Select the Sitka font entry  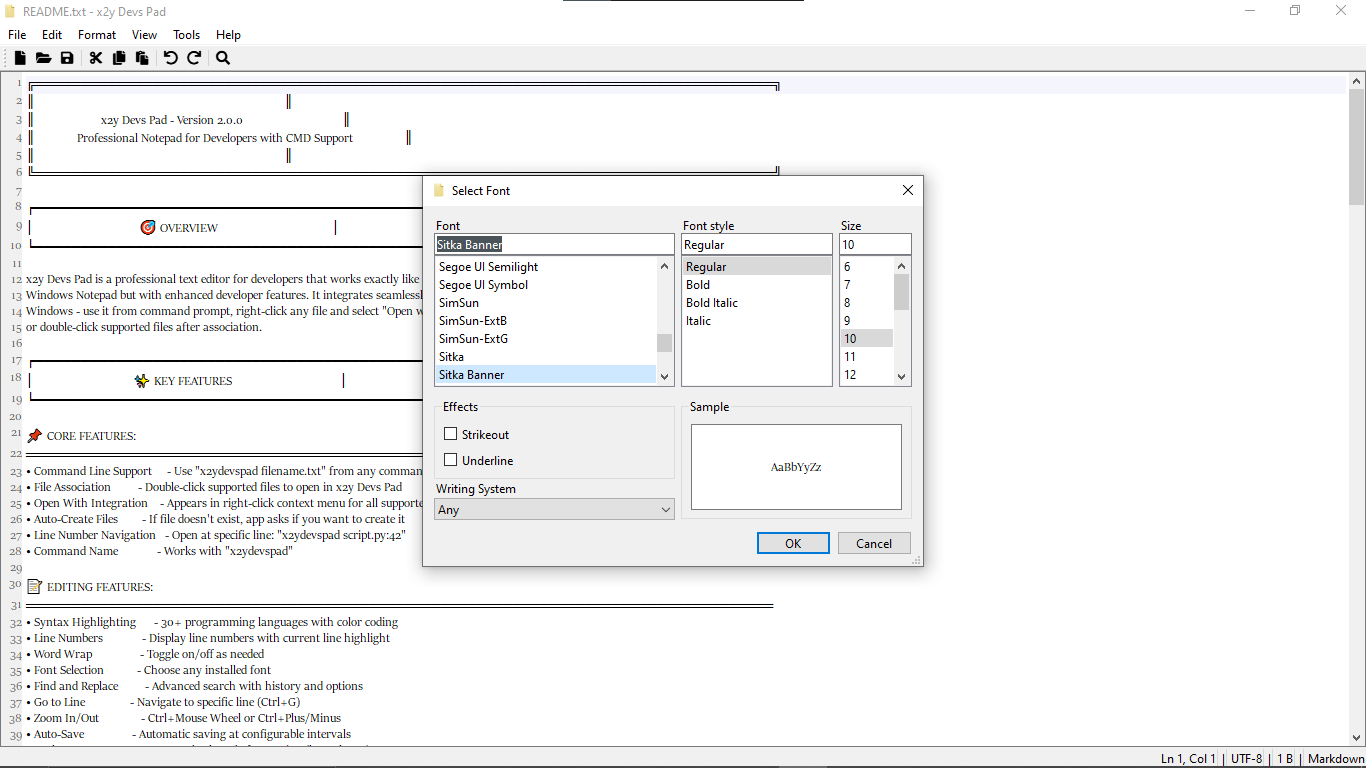[x=546, y=357]
